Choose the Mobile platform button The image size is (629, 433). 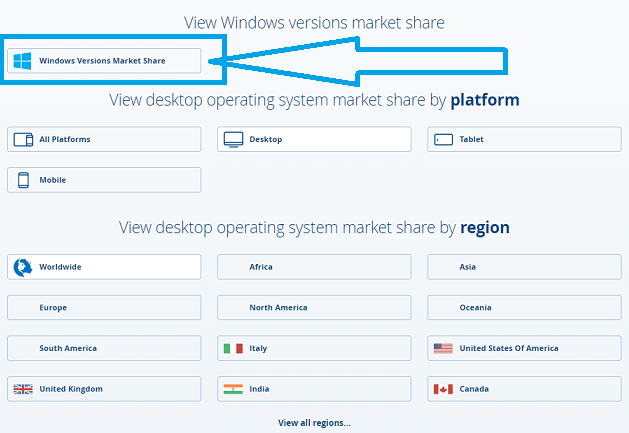click(x=104, y=180)
